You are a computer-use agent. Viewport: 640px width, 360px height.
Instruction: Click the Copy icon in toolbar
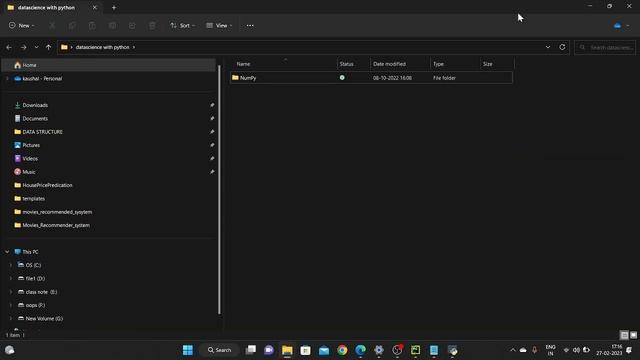pos(72,25)
